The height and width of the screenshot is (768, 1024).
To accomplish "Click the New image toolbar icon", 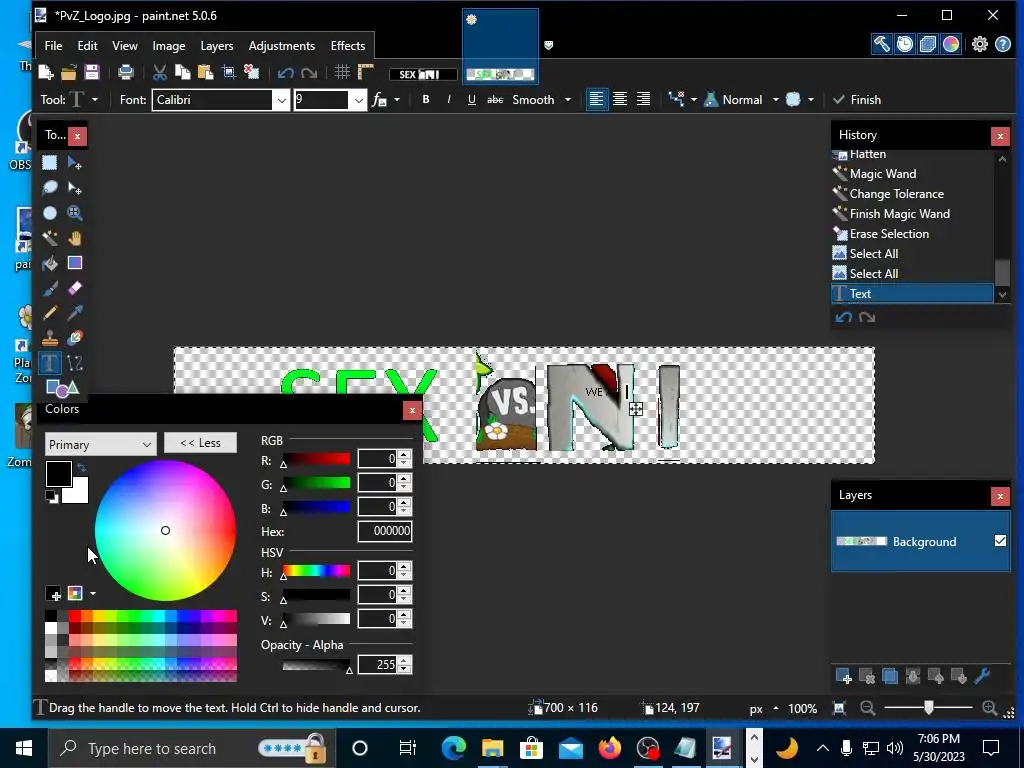I will (x=46, y=72).
